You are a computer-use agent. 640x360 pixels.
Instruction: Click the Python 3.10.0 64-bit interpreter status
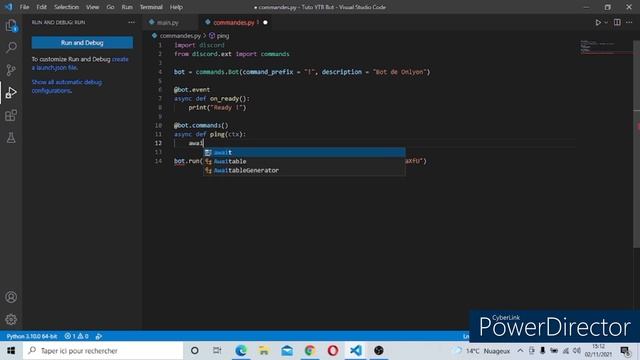click(31, 336)
